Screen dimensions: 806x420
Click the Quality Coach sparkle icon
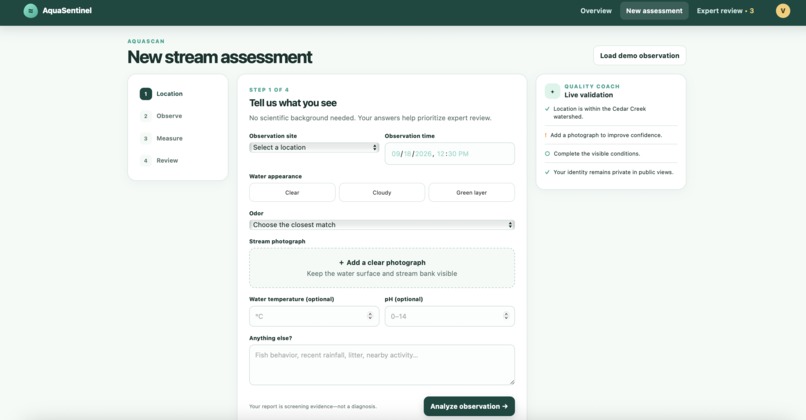tap(552, 91)
